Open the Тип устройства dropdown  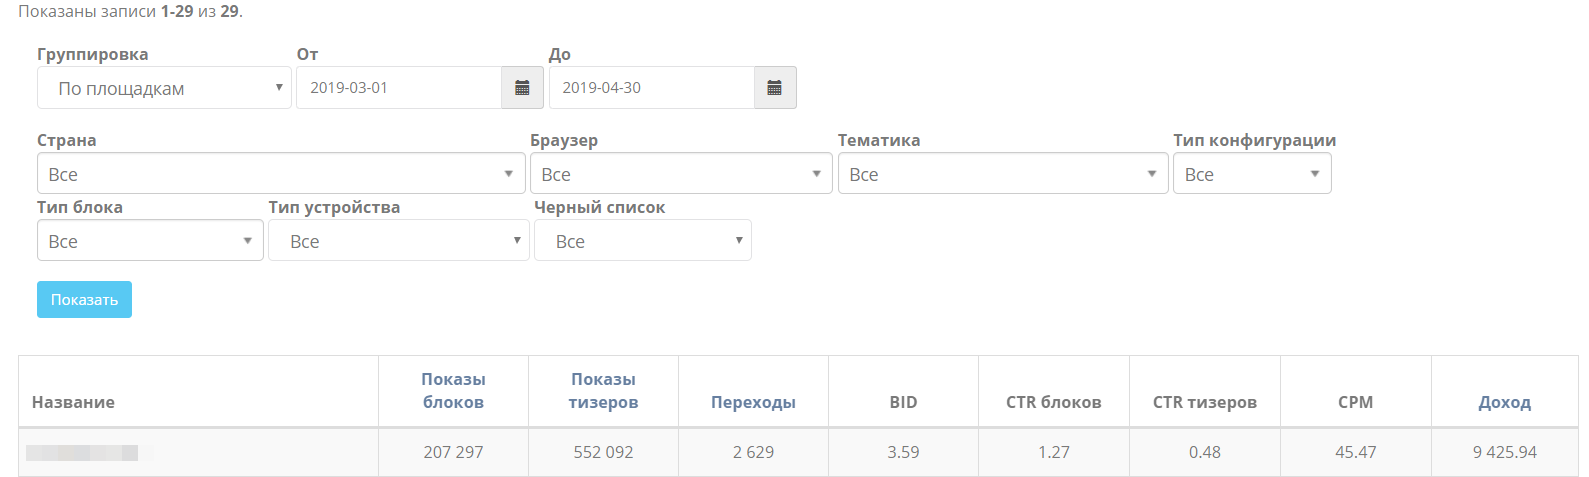pos(398,241)
